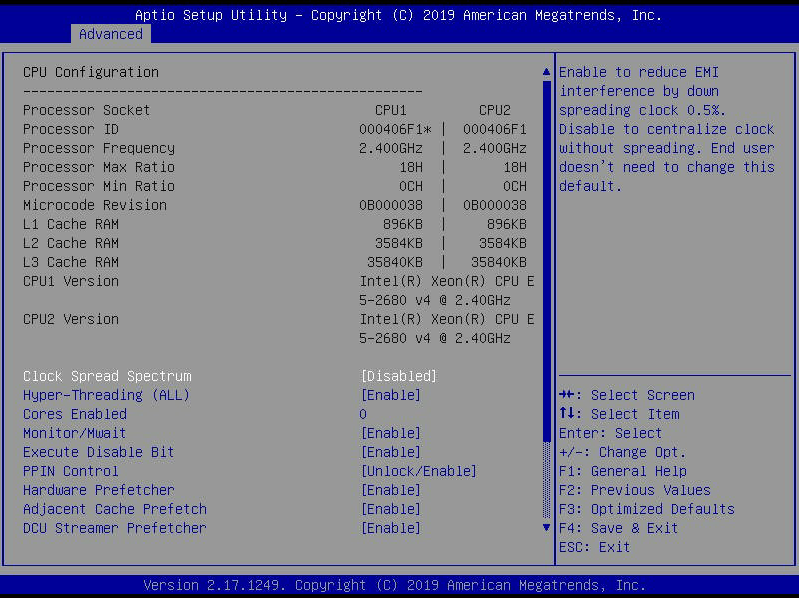The width and height of the screenshot is (799, 598).
Task: Click the Processor Frequency label
Action: pyautogui.click(x=99, y=148)
